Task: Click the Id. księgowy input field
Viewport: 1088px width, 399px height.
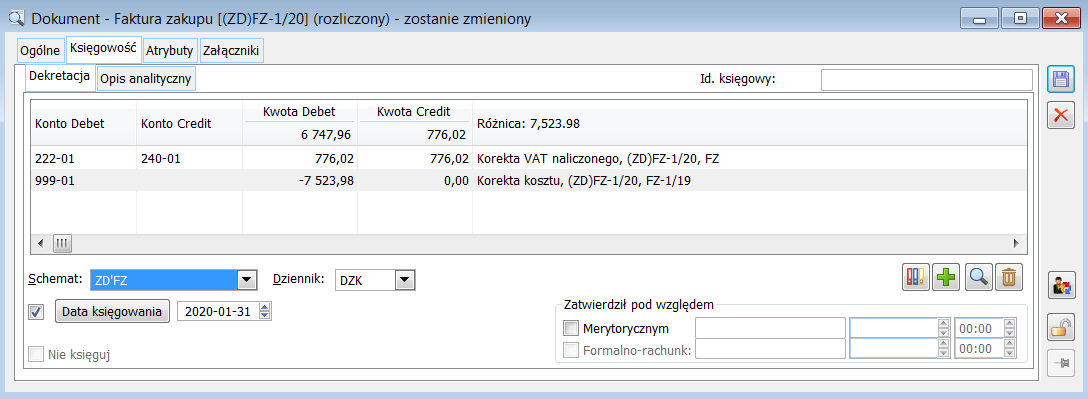Action: [x=926, y=80]
